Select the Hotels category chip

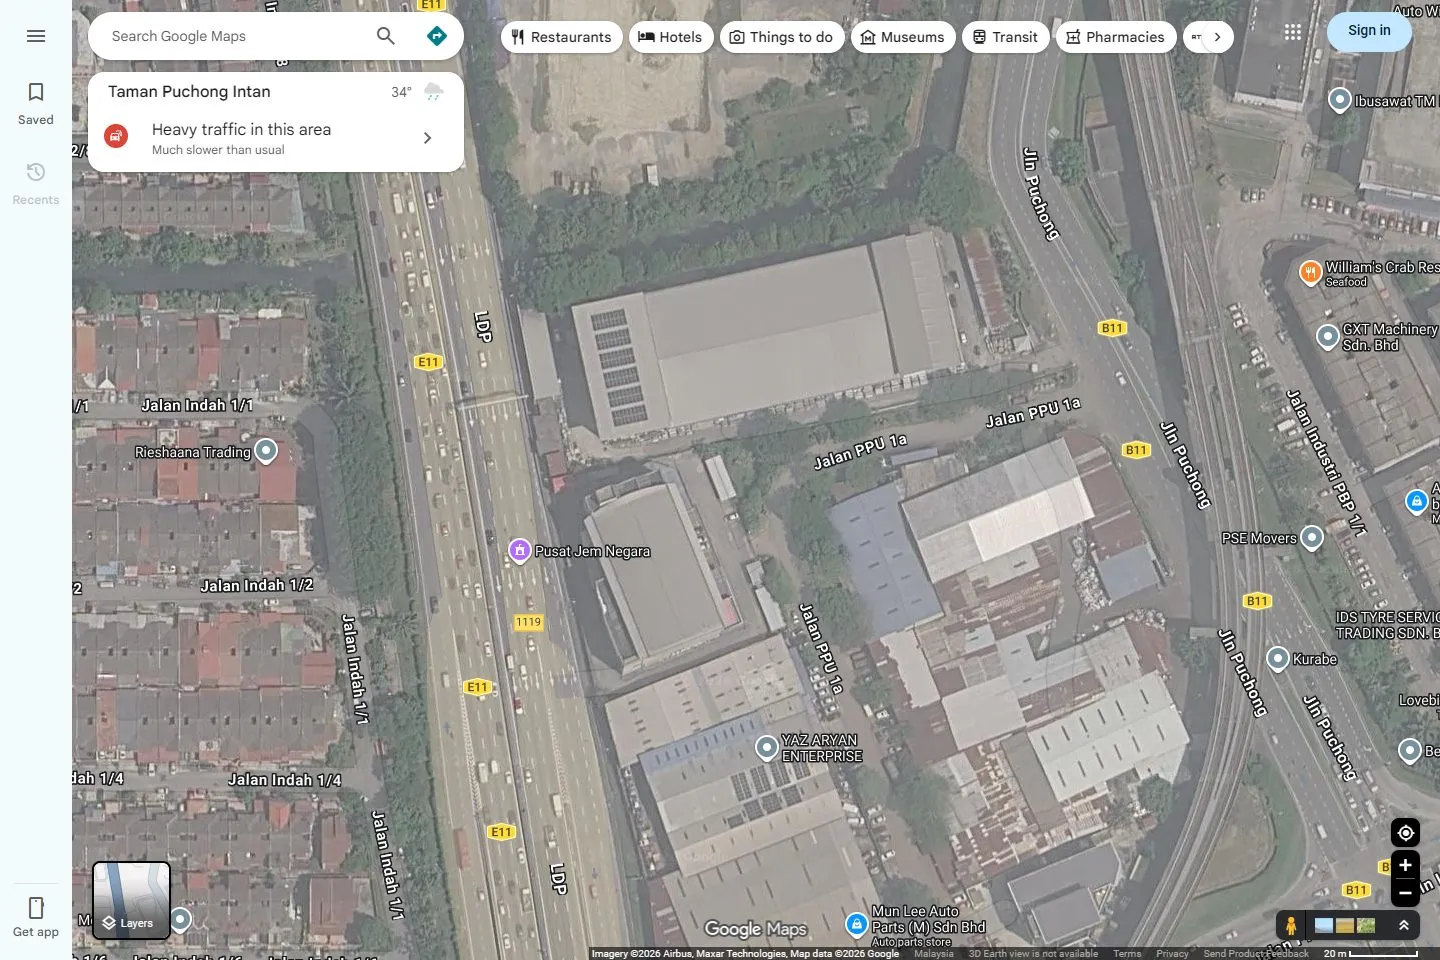(671, 37)
